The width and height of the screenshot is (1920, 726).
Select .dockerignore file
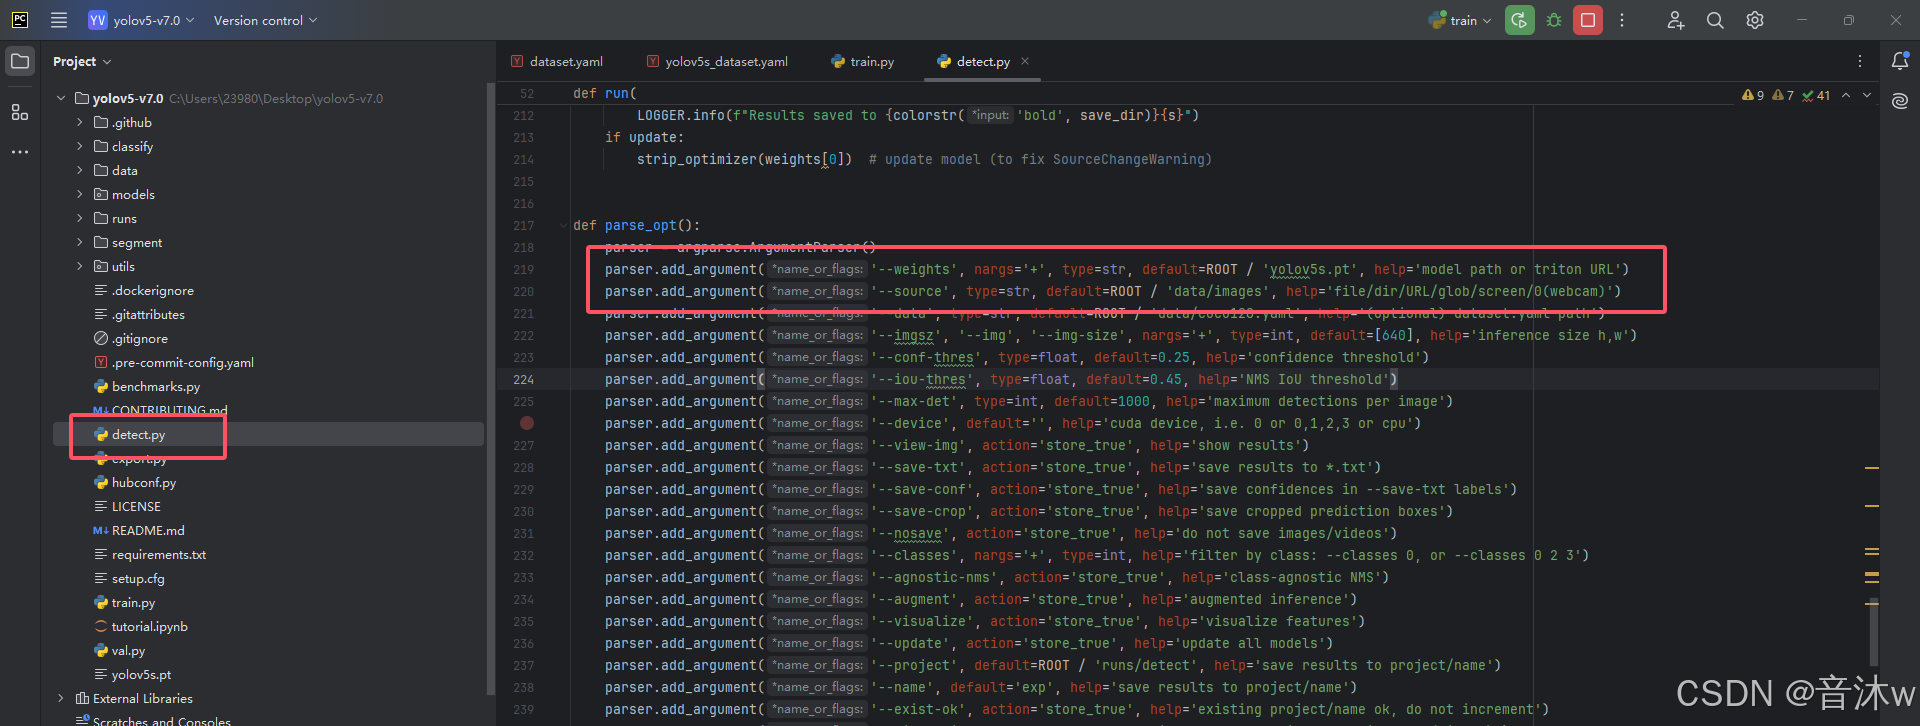coord(152,290)
